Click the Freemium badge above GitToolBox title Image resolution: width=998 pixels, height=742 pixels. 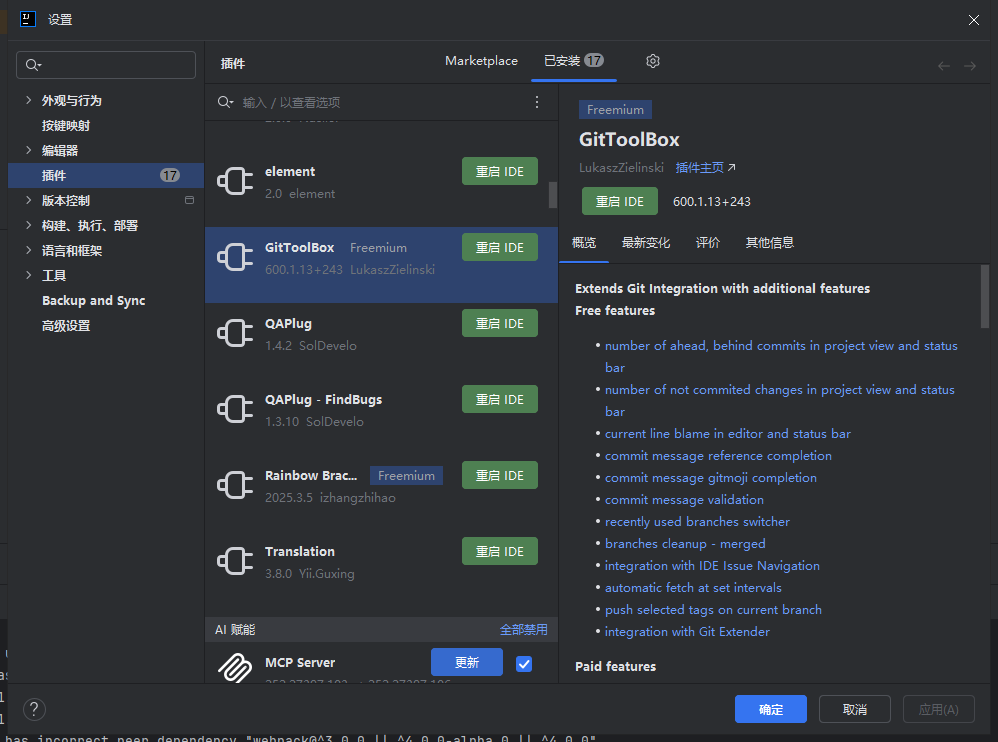pyautogui.click(x=615, y=109)
